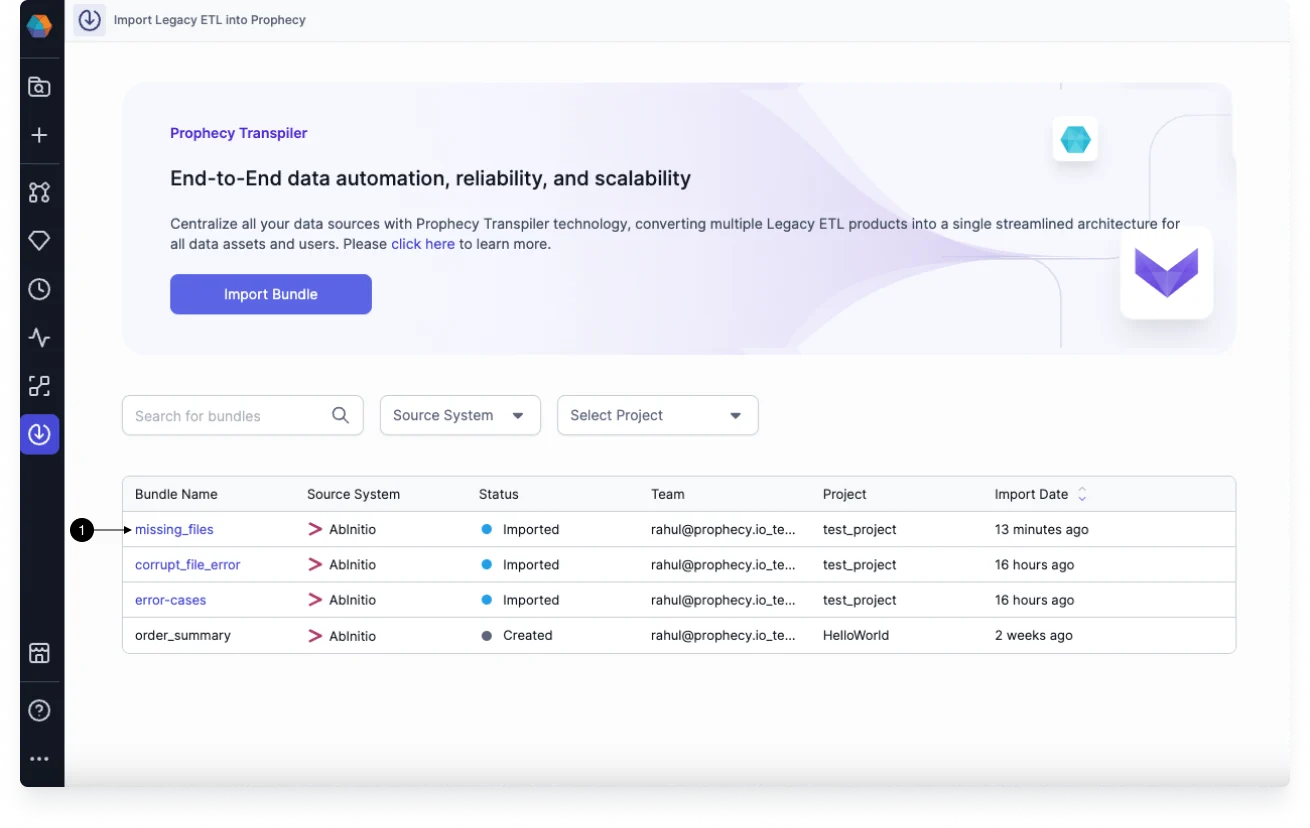Click the Import Date column header text
Image resolution: width=1310 pixels, height=828 pixels.
coord(1031,494)
